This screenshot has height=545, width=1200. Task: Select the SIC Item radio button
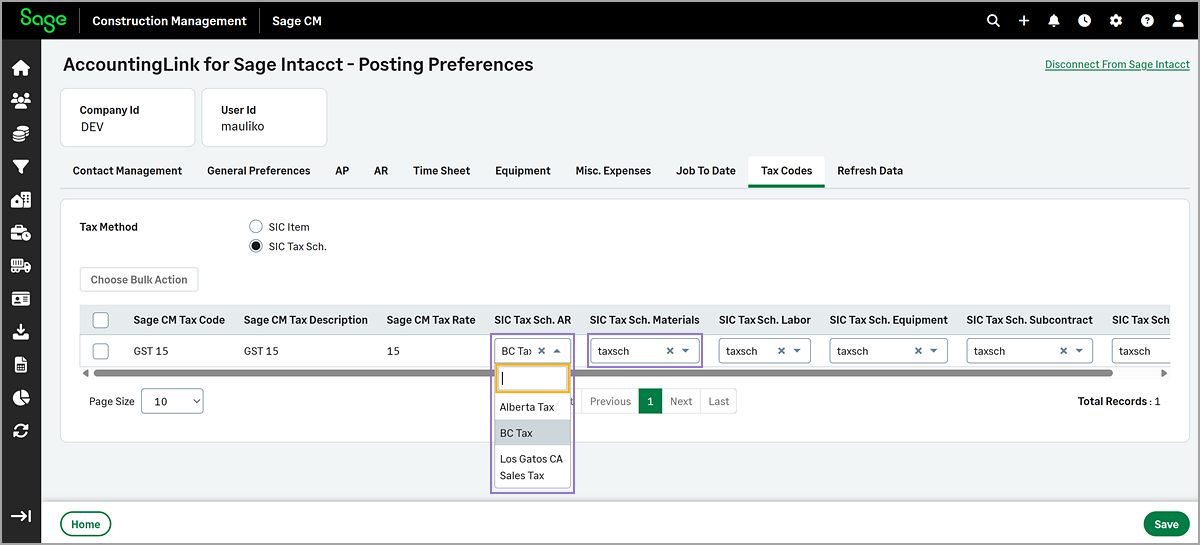pos(255,227)
